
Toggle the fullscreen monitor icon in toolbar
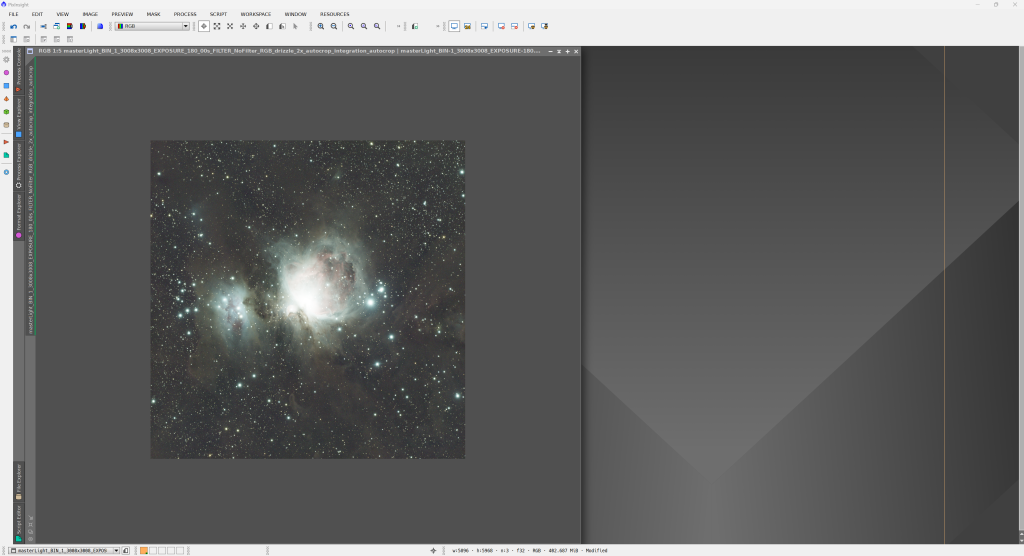pyautogui.click(x=454, y=26)
